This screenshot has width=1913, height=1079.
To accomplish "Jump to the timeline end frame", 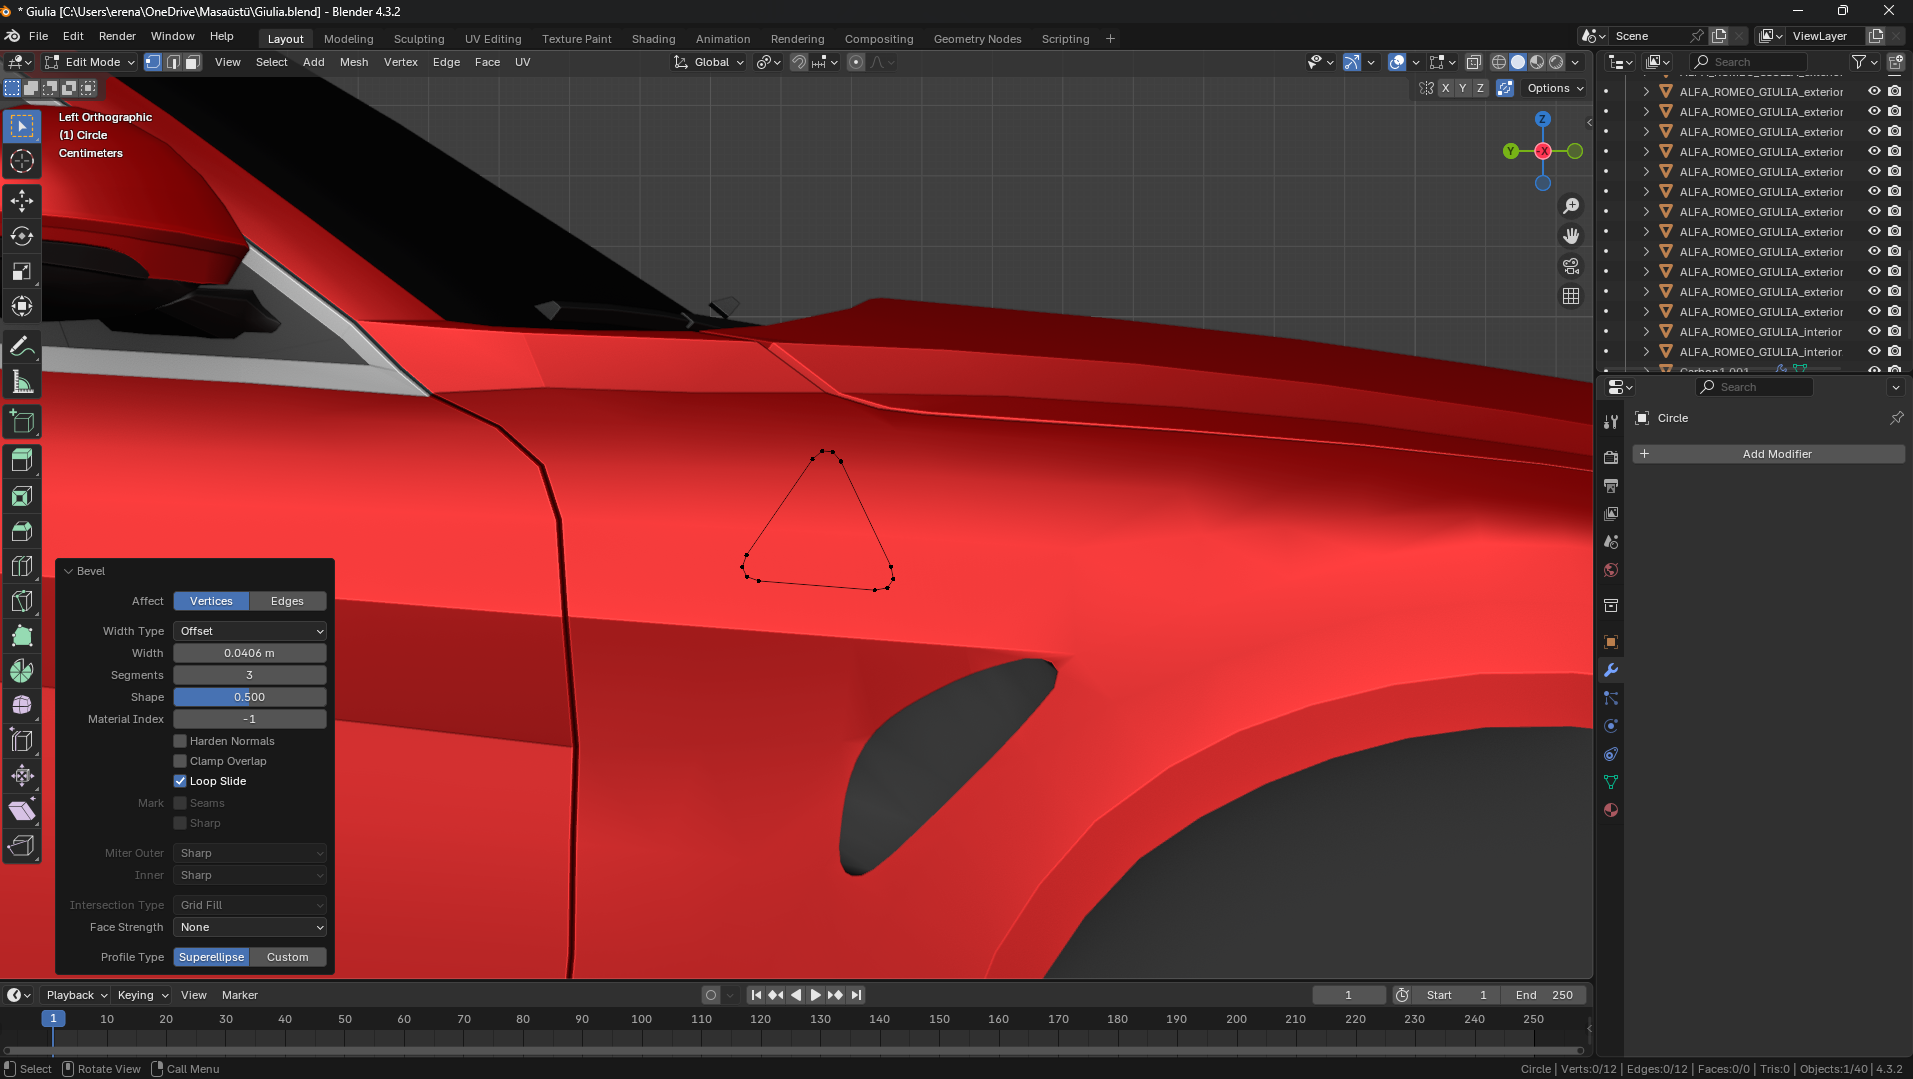I will coord(856,995).
